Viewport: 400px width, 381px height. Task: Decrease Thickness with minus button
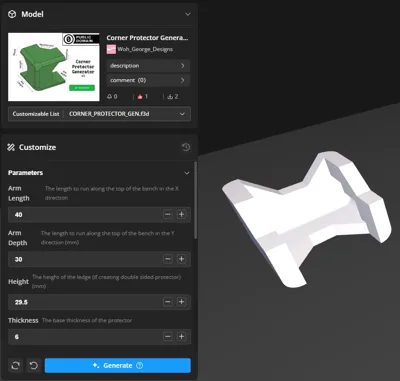click(x=168, y=337)
